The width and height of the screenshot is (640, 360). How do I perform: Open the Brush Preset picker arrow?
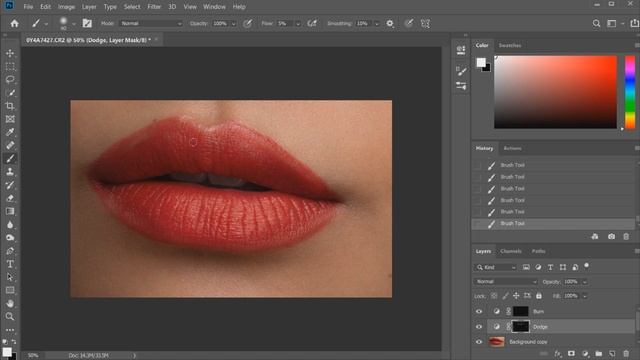click(74, 24)
